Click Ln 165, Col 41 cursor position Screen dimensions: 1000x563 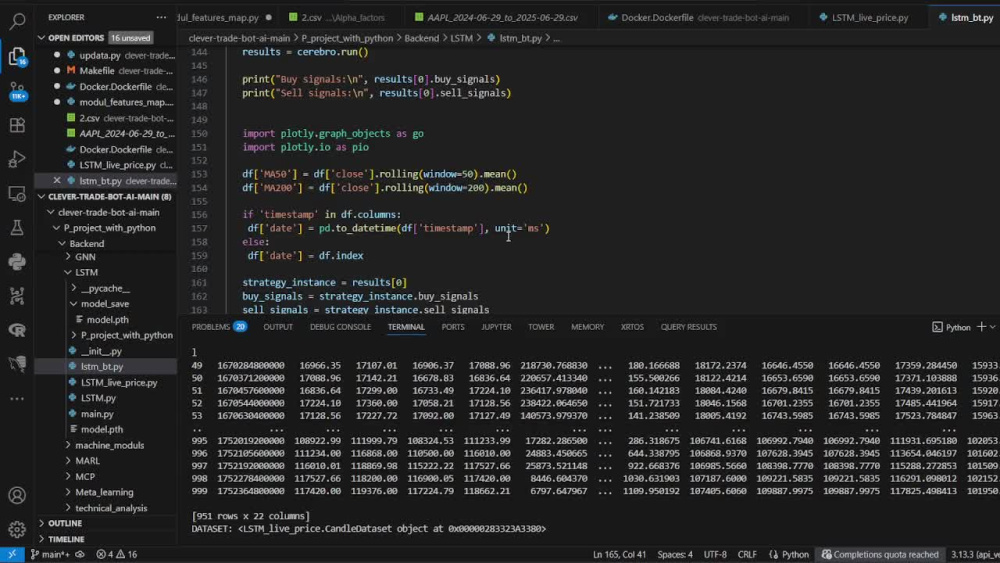click(x=619, y=555)
